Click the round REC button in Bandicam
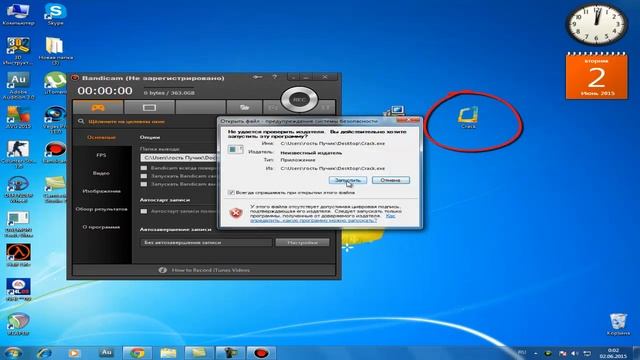640x360 pixels. [299, 100]
